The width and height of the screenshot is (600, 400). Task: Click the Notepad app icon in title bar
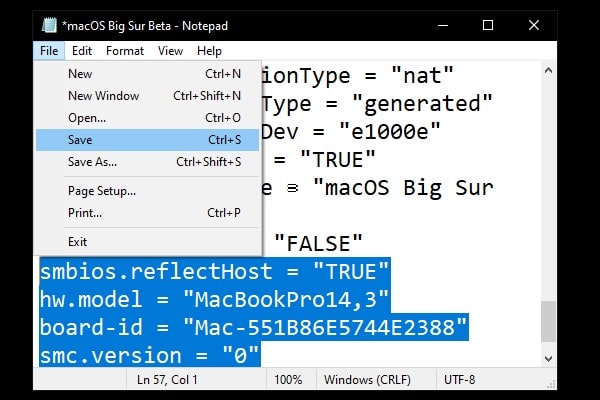[x=49, y=25]
